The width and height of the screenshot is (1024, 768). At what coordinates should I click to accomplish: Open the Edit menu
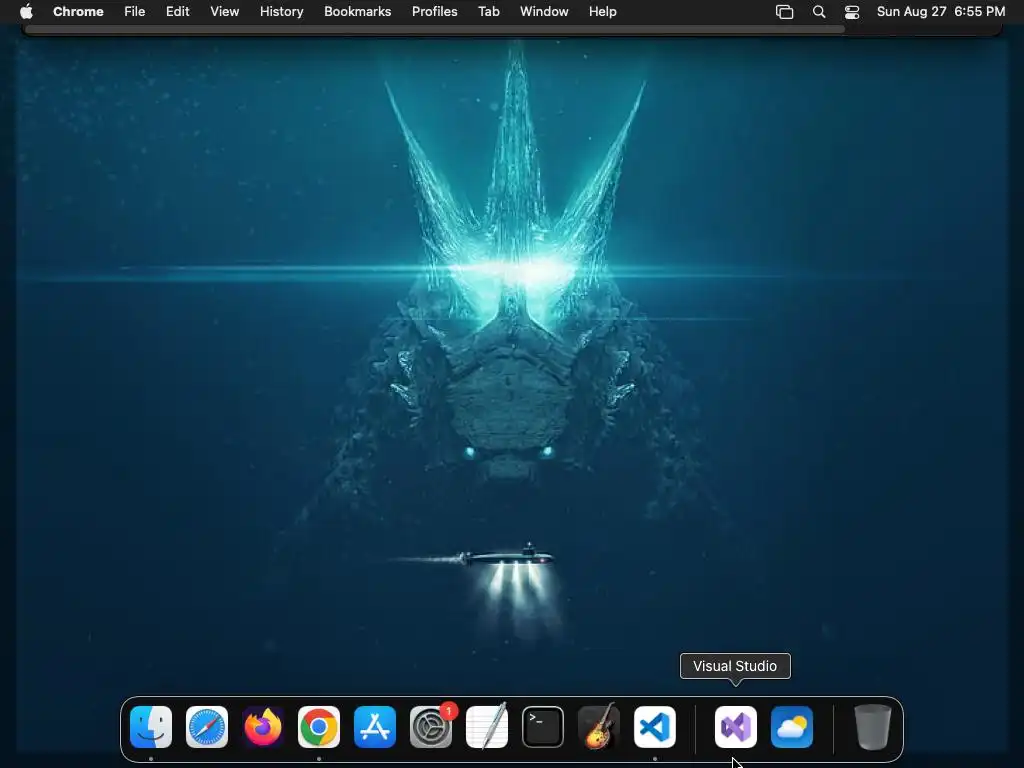click(178, 12)
